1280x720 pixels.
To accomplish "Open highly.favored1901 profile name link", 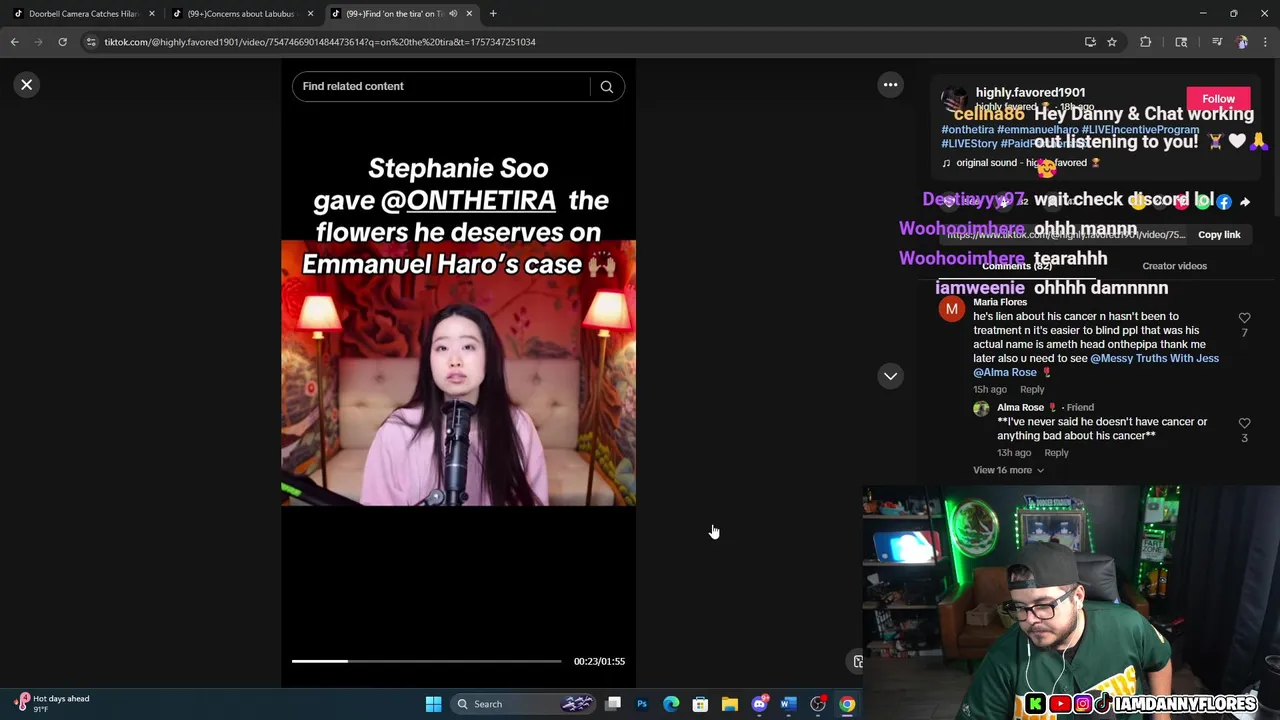I will pyautogui.click(x=1030, y=92).
